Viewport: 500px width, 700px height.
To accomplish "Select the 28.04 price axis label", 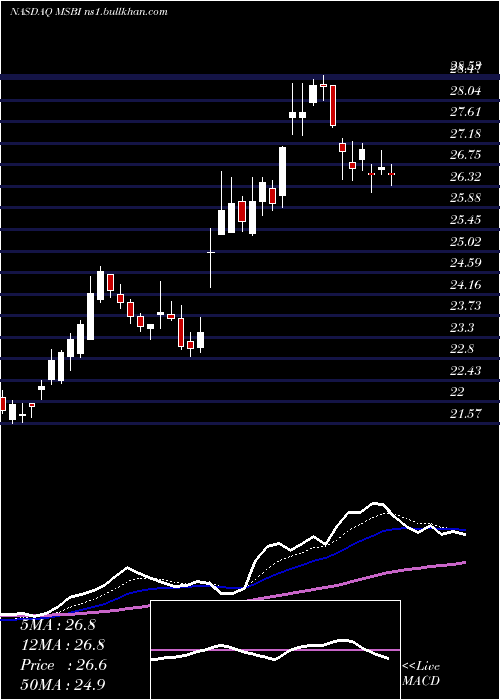I will tap(465, 91).
